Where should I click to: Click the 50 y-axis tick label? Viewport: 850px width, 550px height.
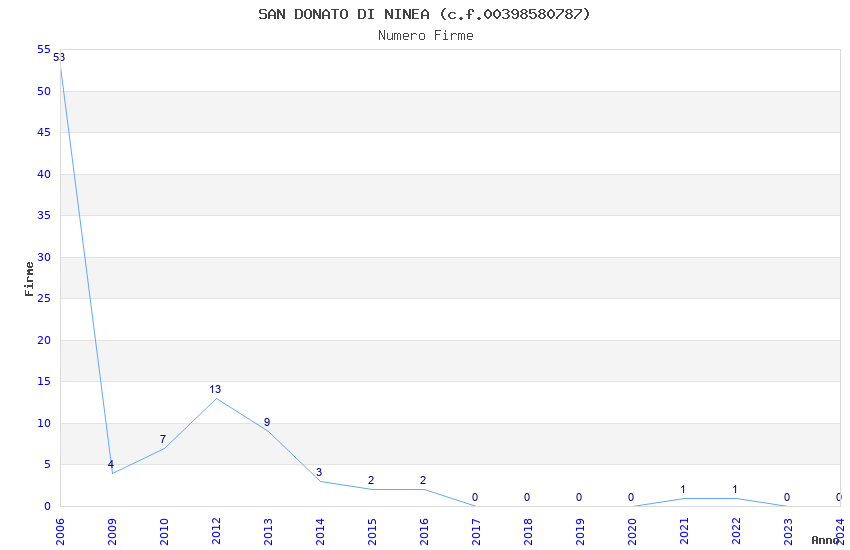44,91
